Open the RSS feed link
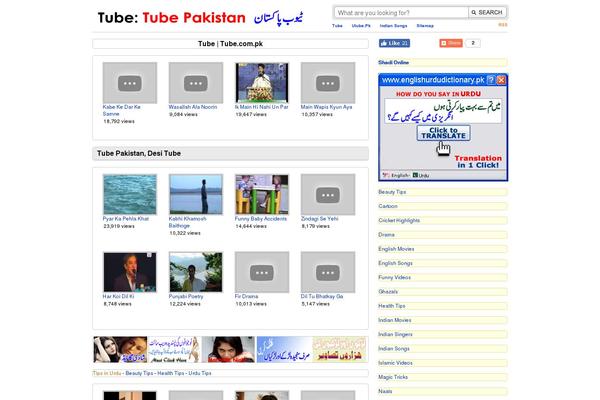600x400 pixels. tap(502, 24)
